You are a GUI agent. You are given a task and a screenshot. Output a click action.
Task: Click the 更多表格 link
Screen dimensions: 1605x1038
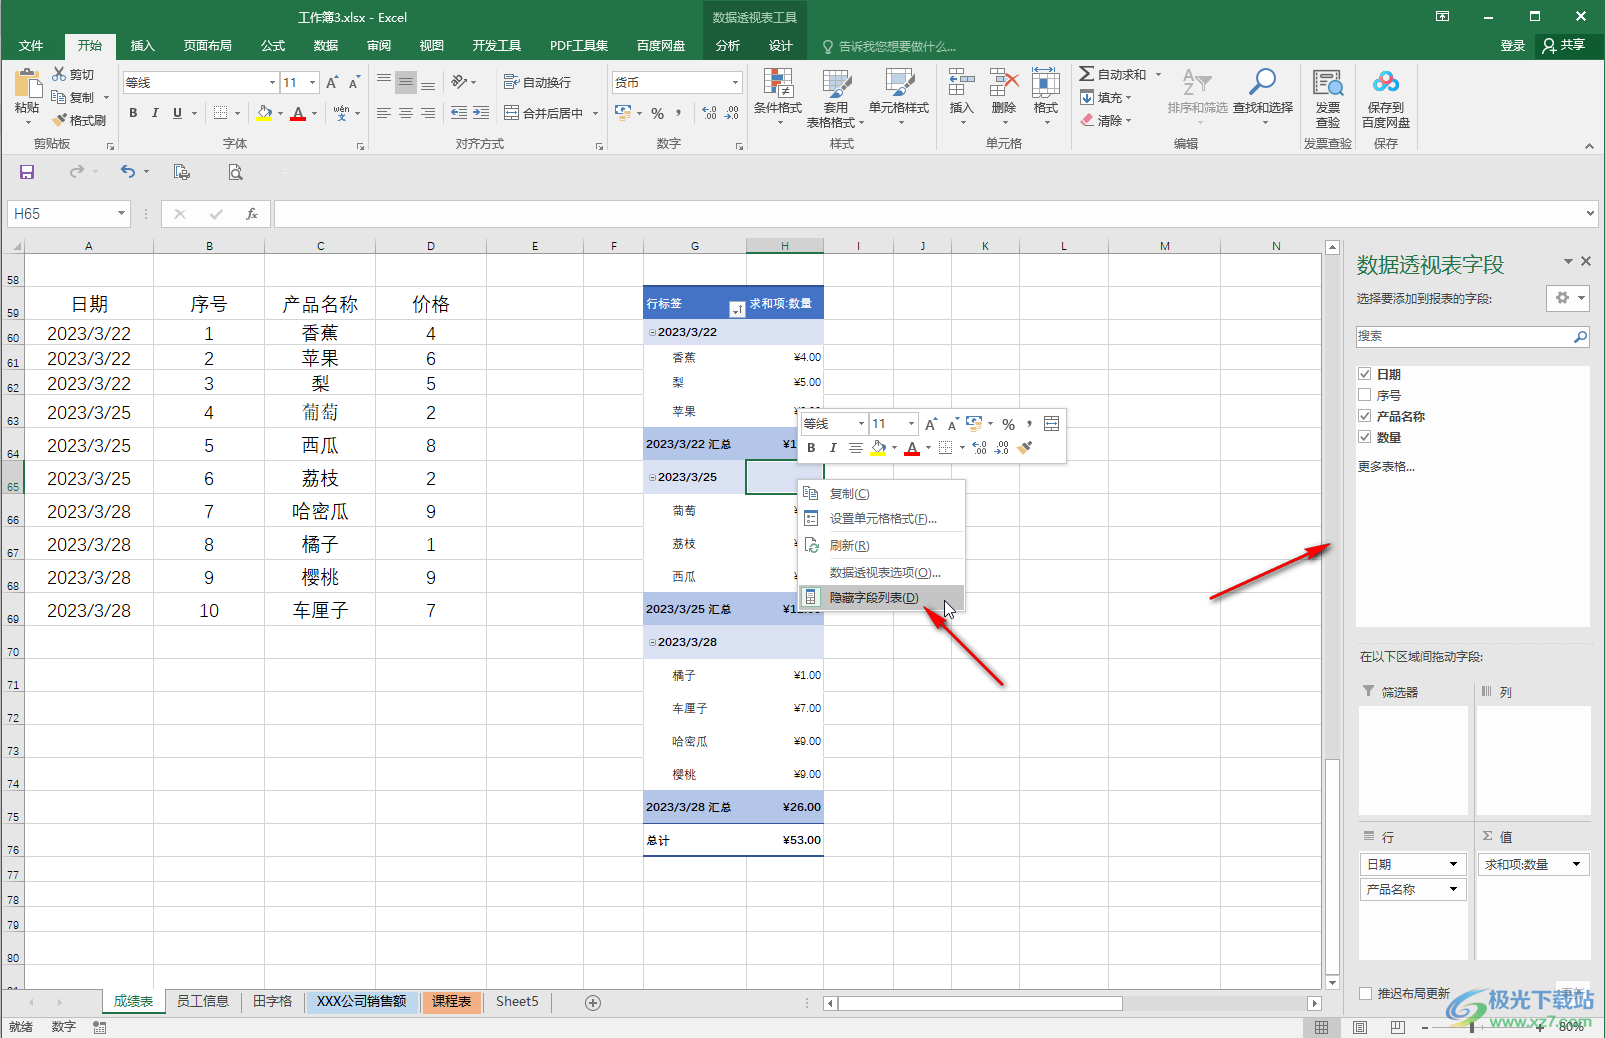tap(1386, 466)
